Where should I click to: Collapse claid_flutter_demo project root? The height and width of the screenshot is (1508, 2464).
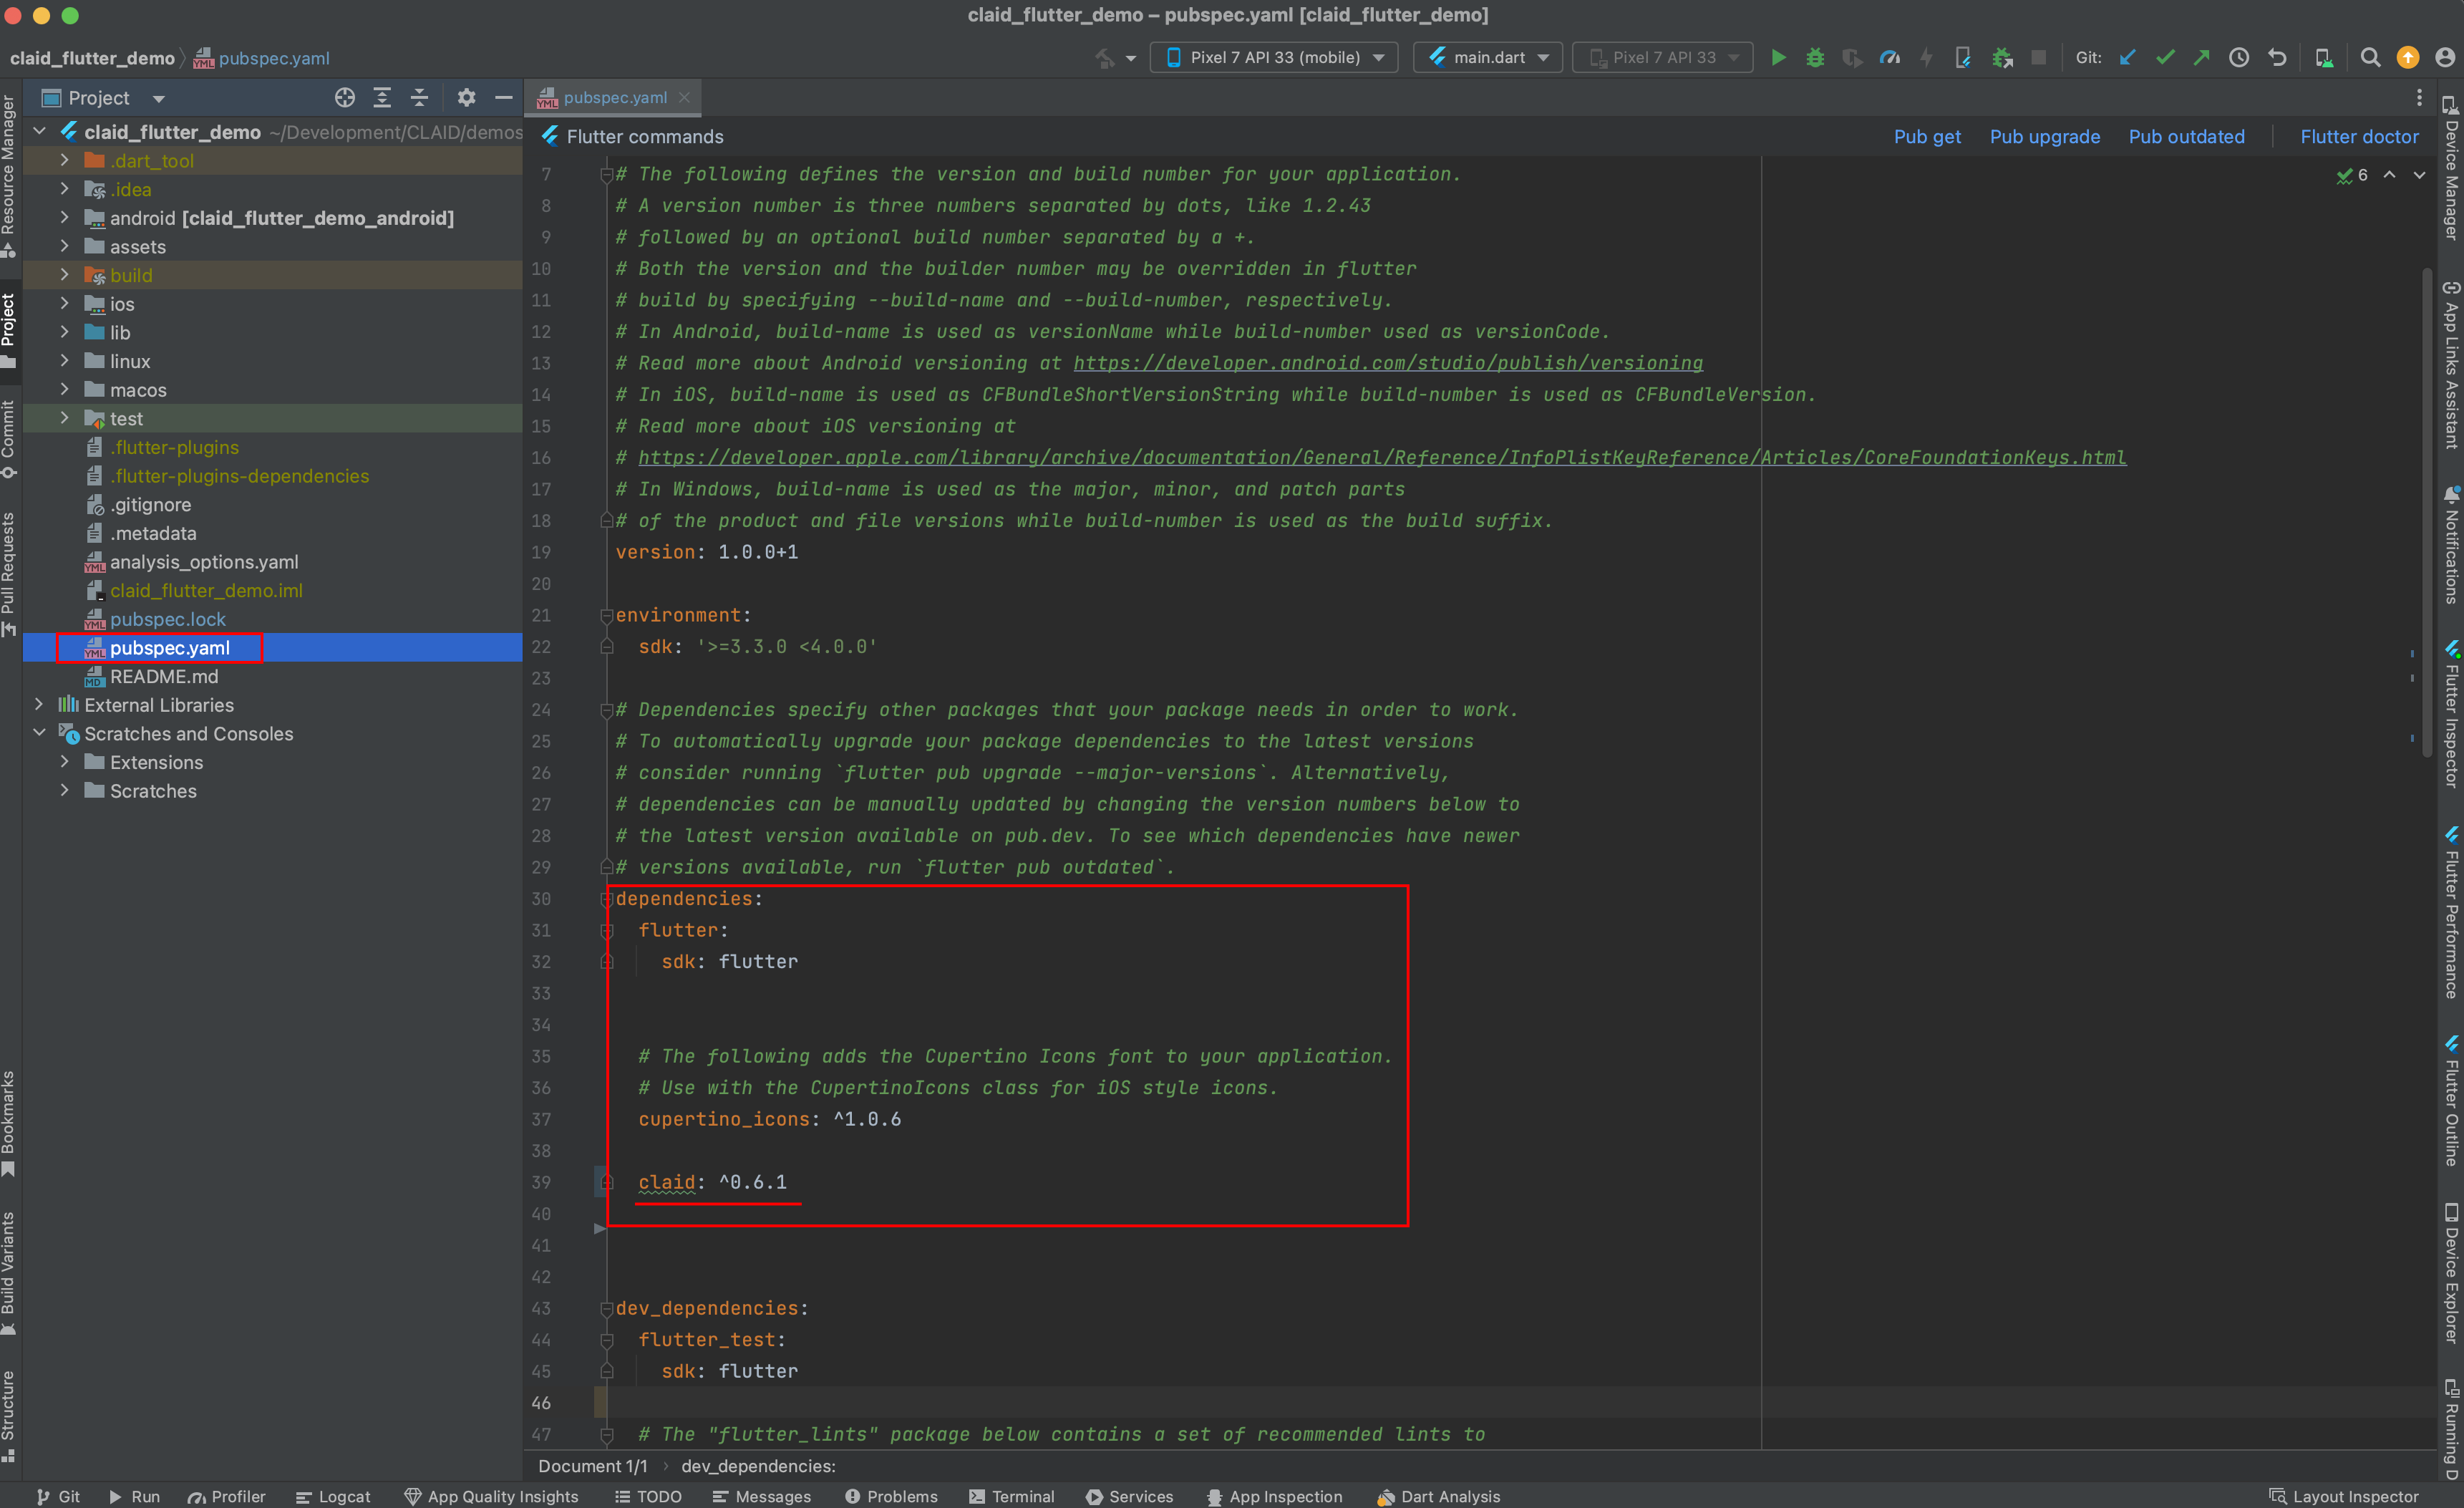(39, 131)
